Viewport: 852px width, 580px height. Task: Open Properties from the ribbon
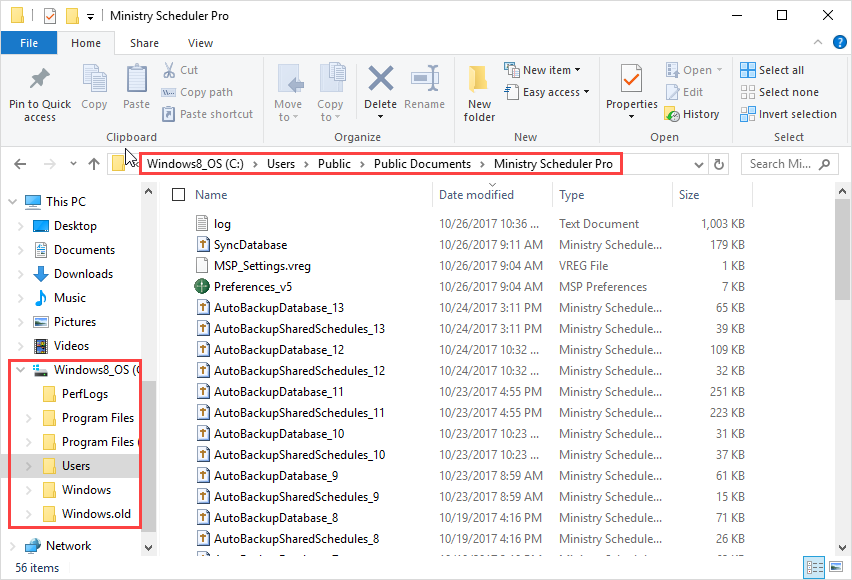631,80
